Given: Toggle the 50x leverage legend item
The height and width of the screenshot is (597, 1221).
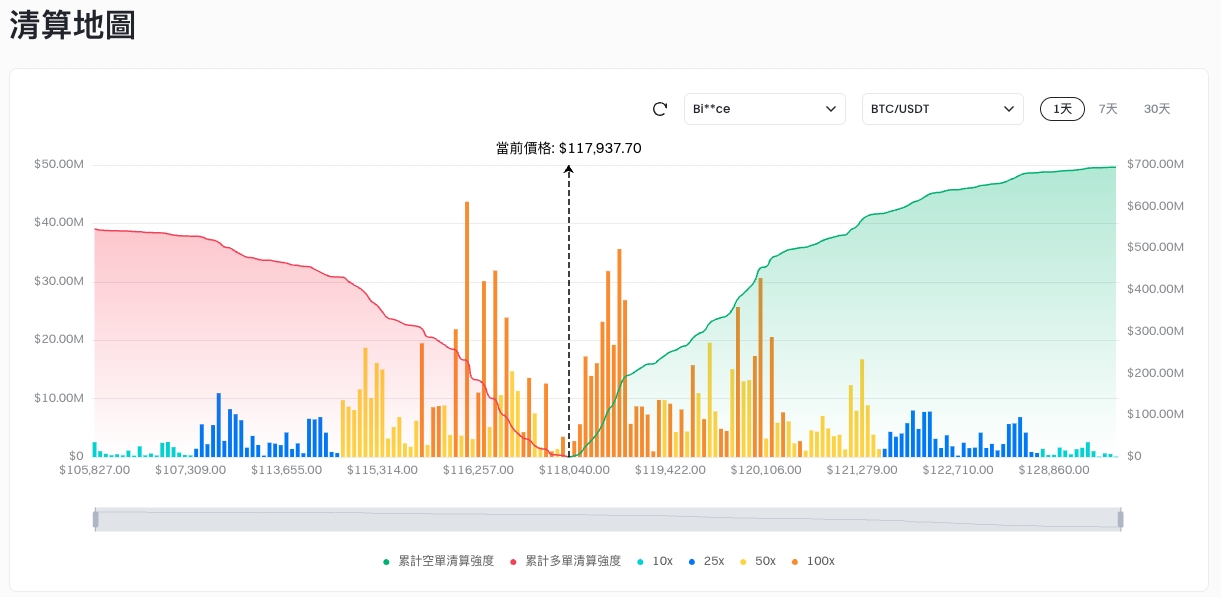Looking at the screenshot, I should coord(764,561).
